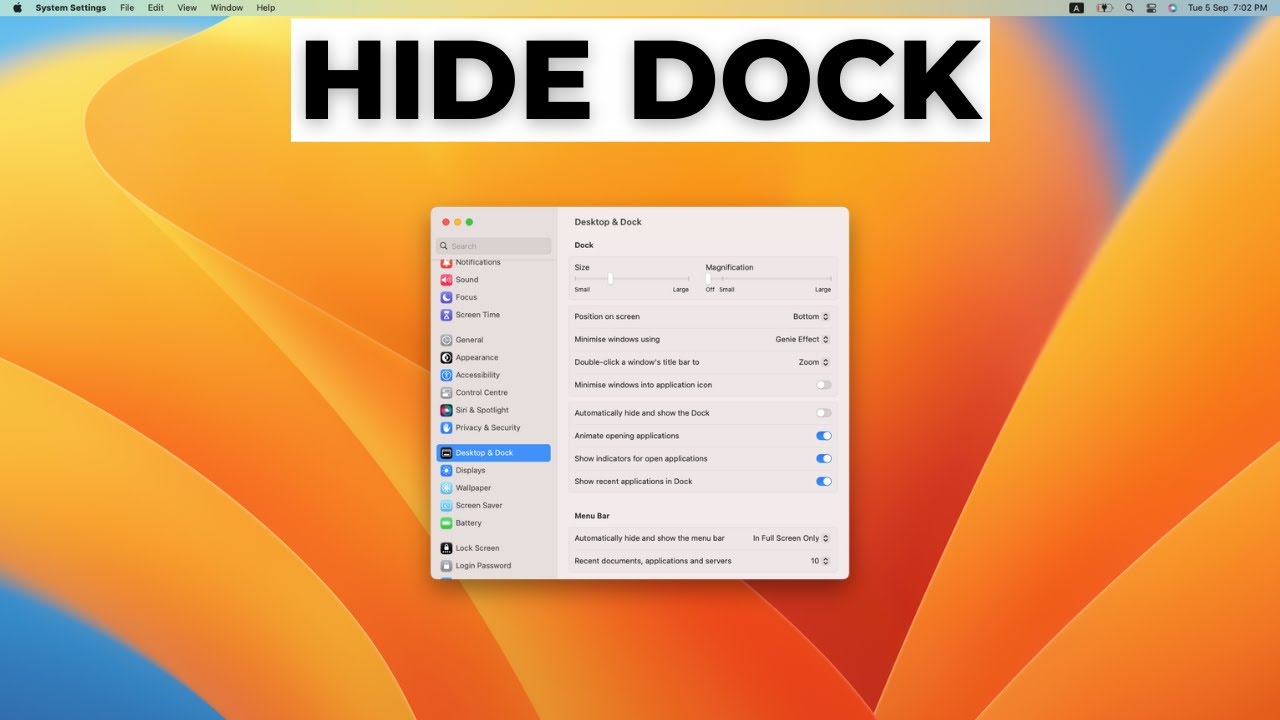
Task: Turn off Show indicators for open applications
Action: tap(823, 459)
